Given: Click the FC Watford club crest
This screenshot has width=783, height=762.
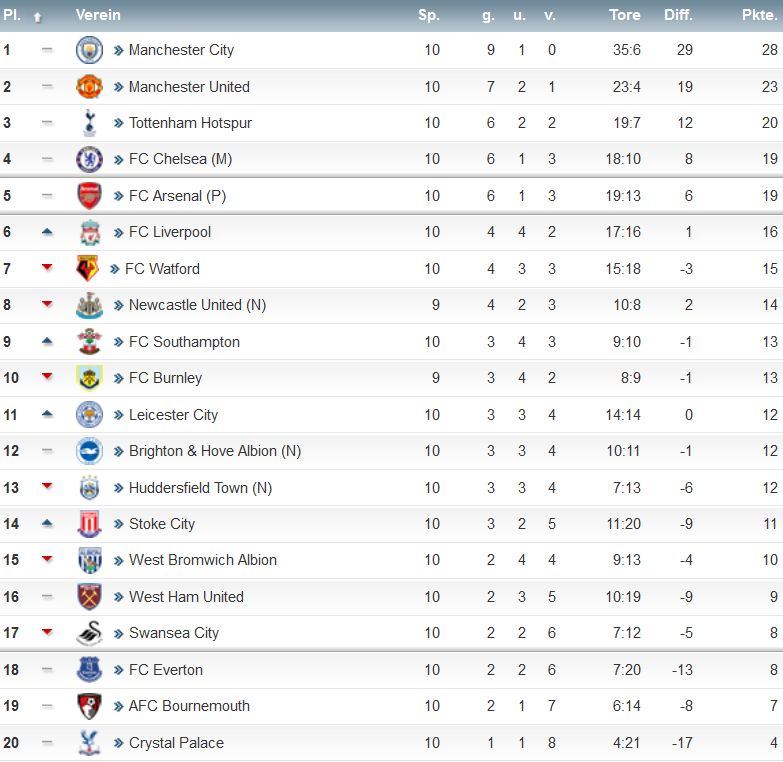Looking at the screenshot, I should (87, 269).
